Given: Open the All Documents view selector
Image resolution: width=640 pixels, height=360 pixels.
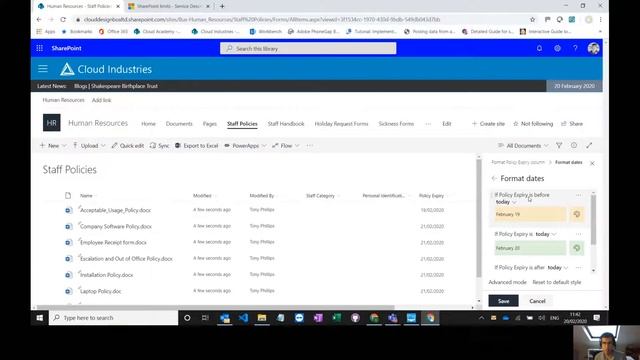Looking at the screenshot, I should [523, 146].
